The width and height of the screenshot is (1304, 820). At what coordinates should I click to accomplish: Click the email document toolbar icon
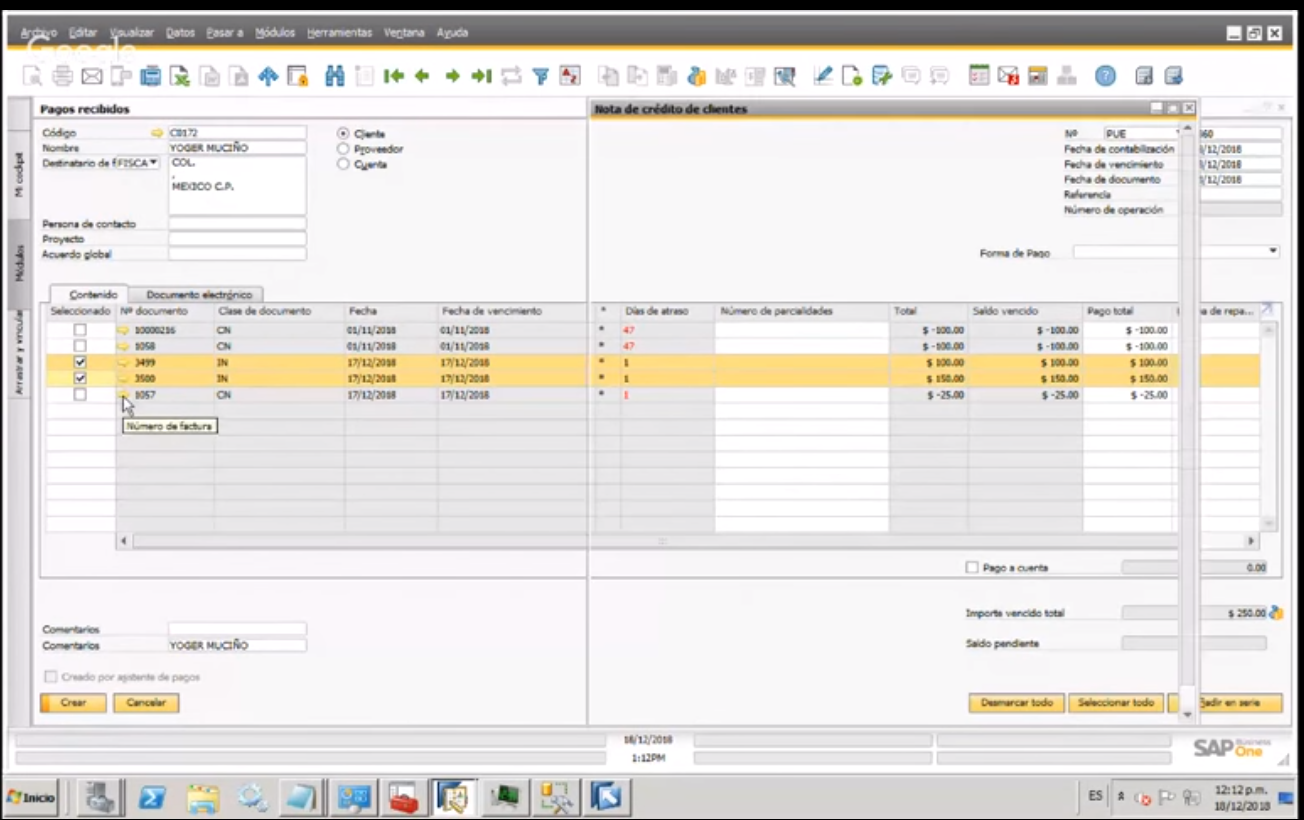click(90, 74)
